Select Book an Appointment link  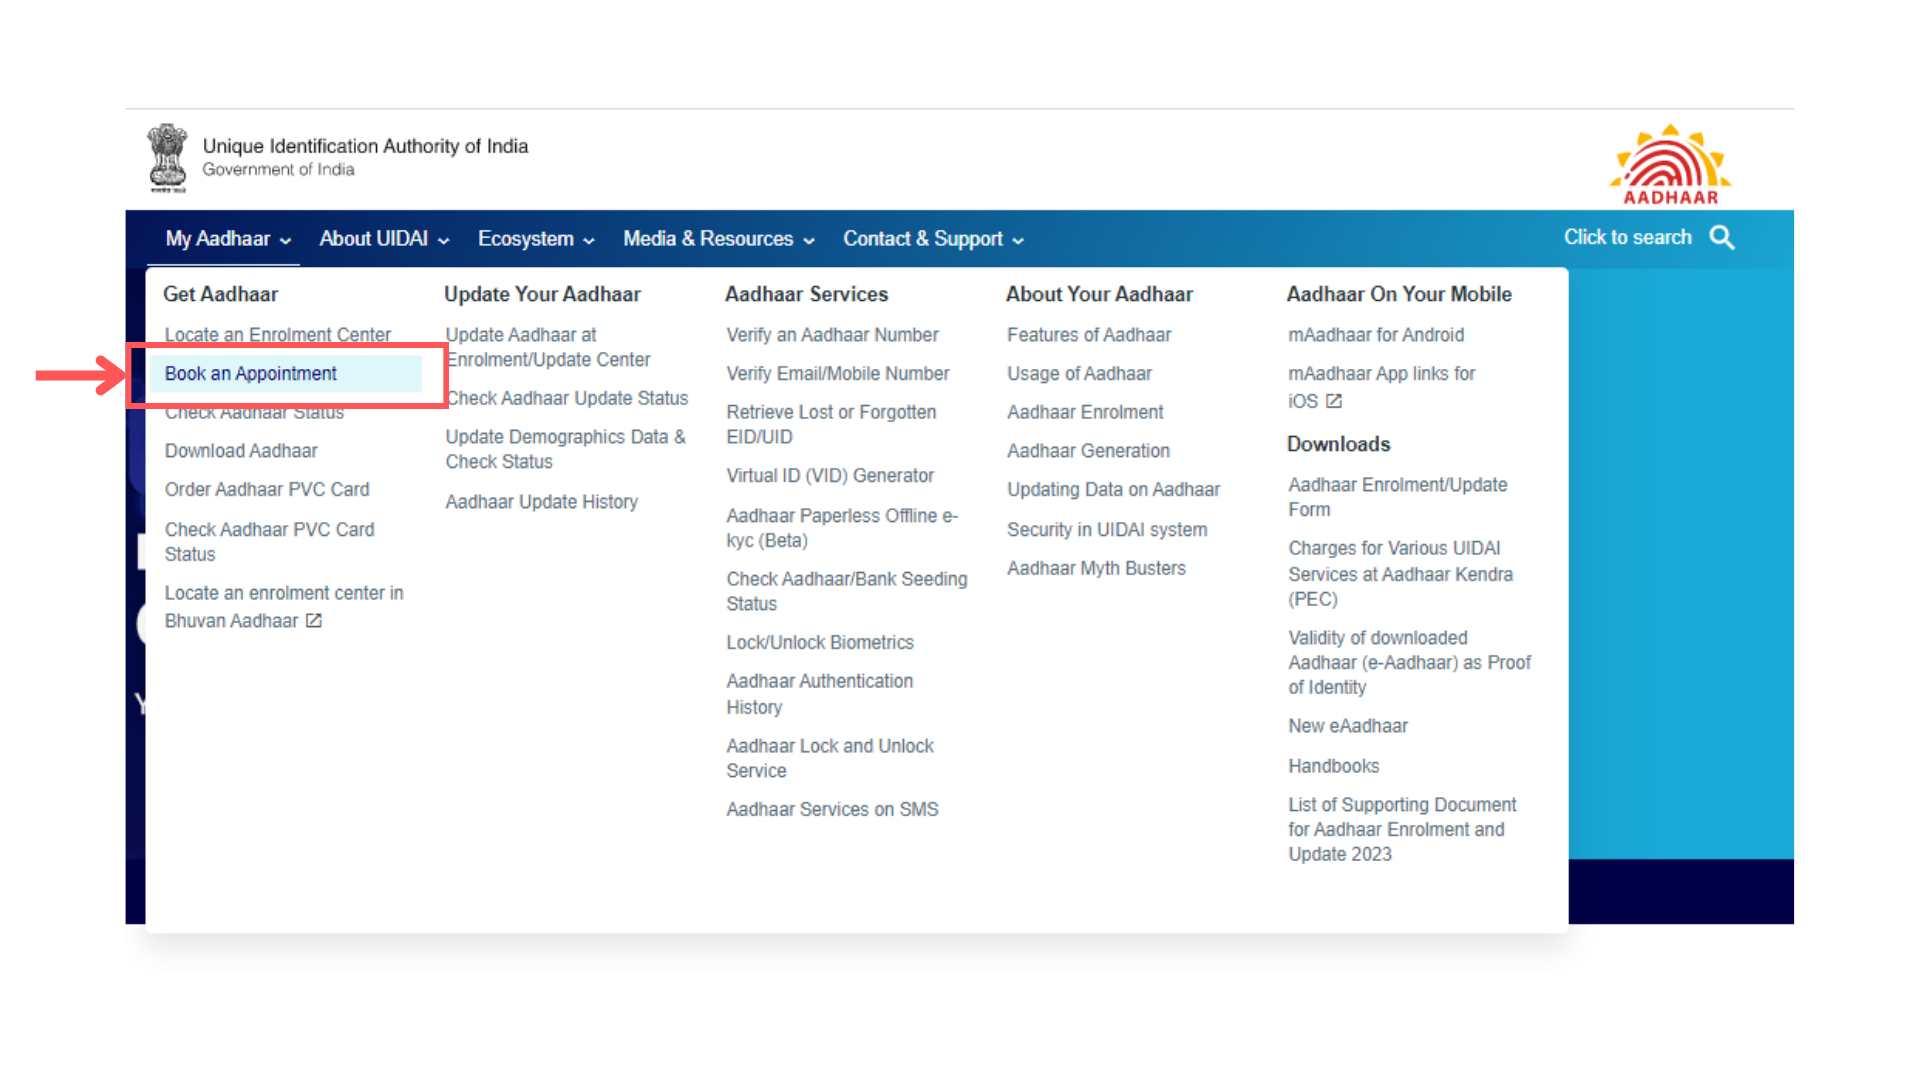tap(251, 374)
